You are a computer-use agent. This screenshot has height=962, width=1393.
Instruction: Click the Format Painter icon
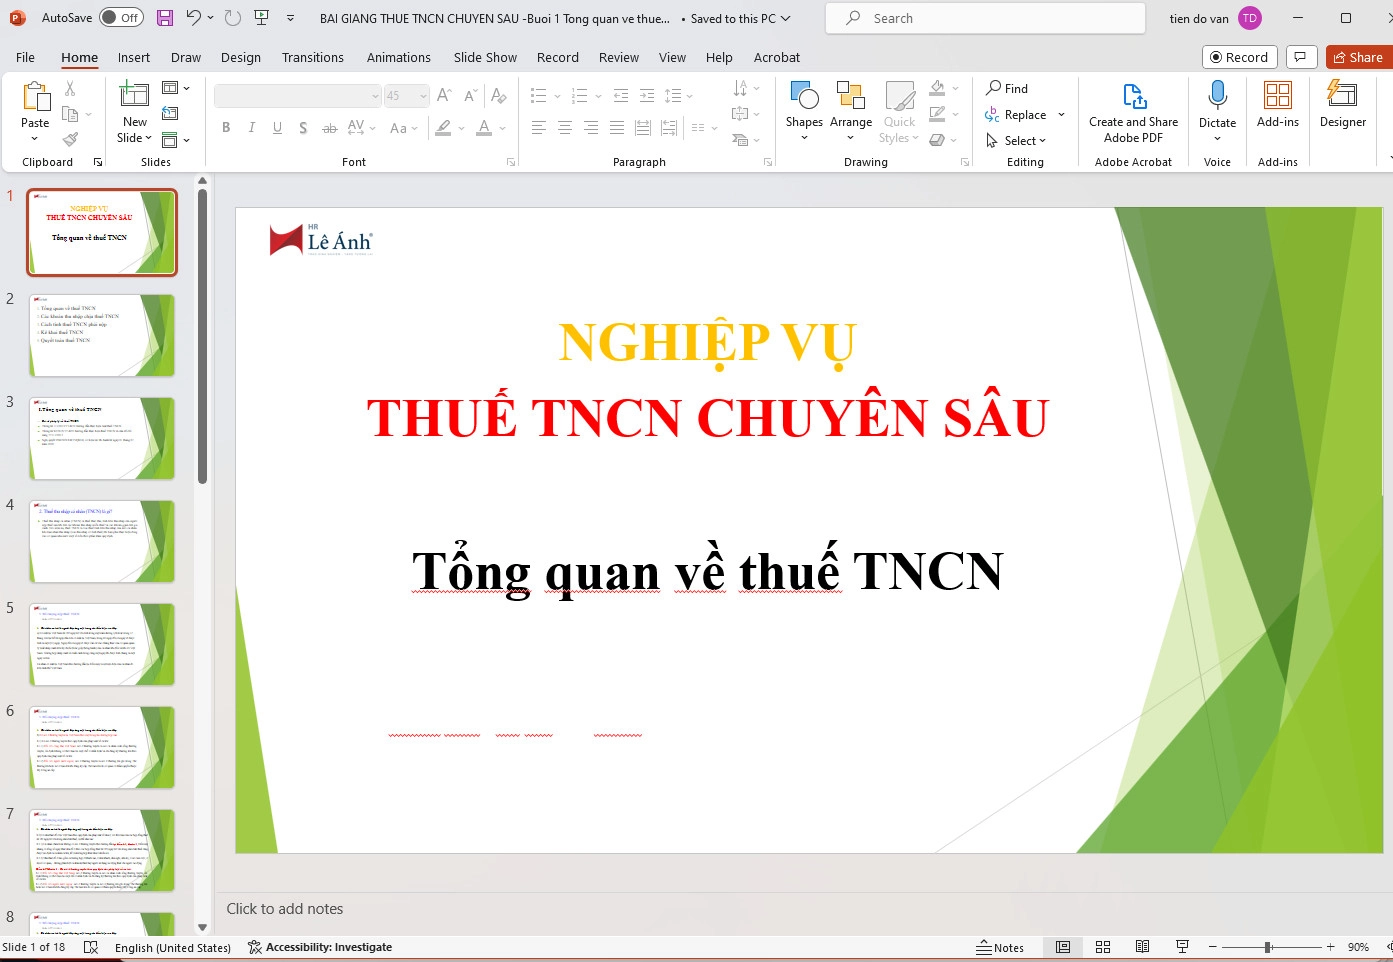pos(70,139)
